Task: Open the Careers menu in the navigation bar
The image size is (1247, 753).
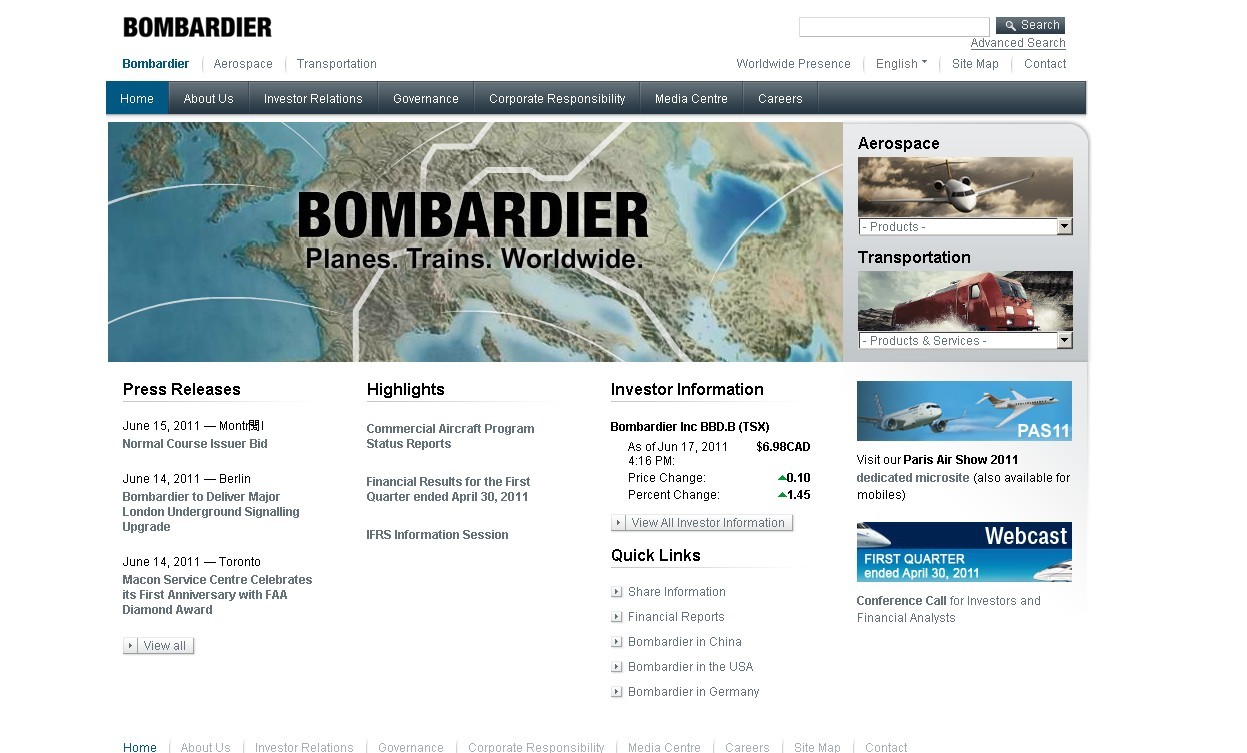Action: pyautogui.click(x=780, y=99)
